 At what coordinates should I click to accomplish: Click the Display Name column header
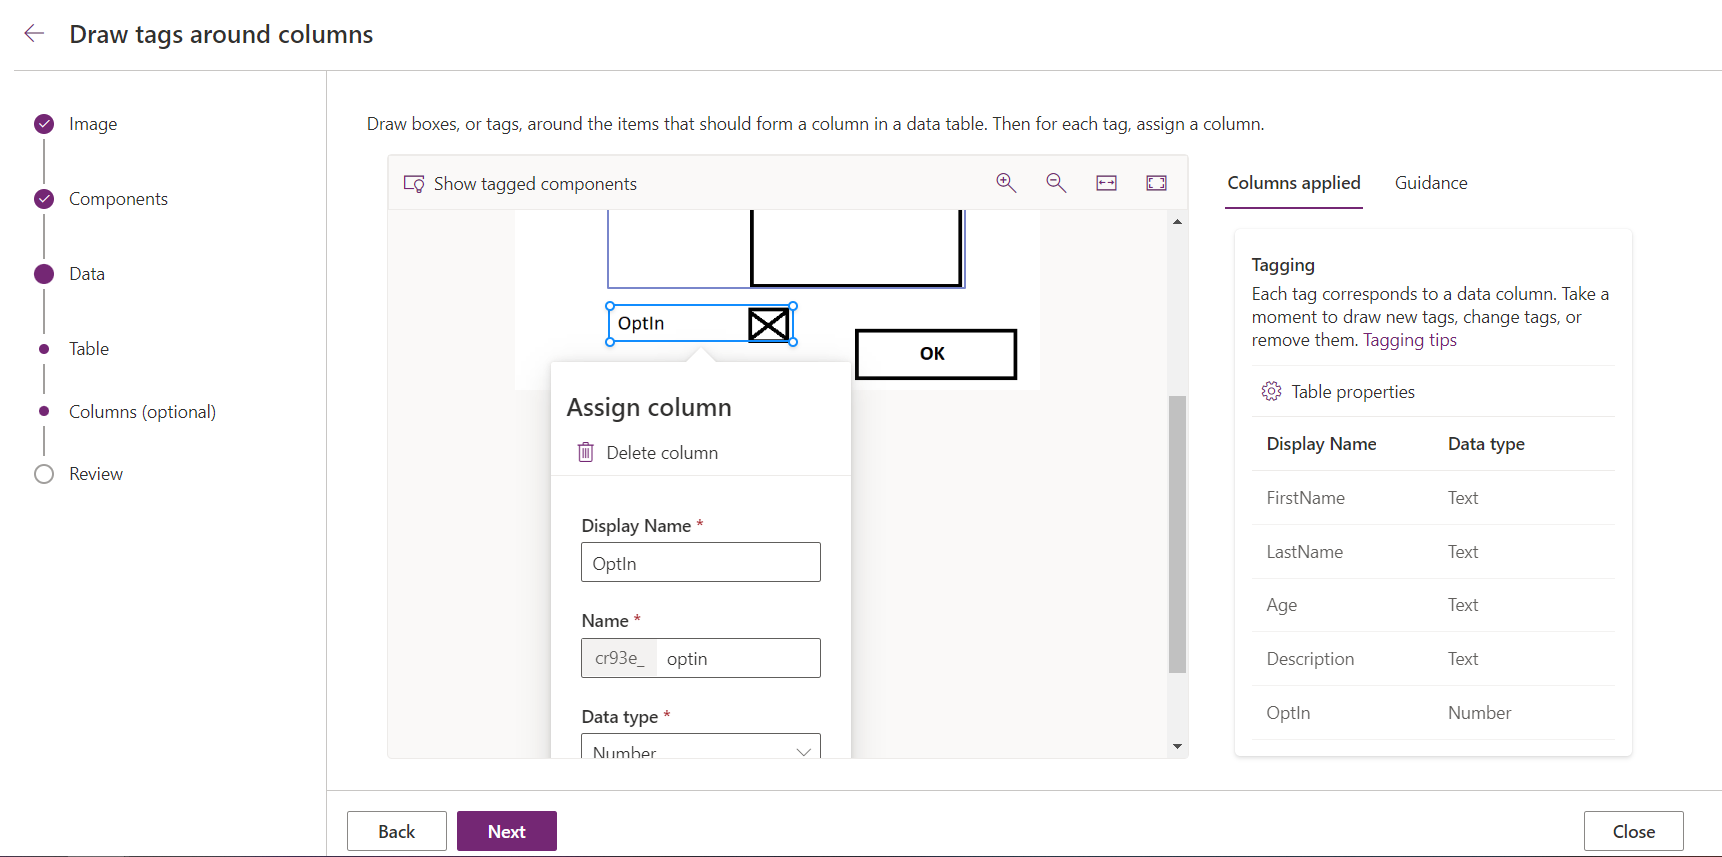pos(1321,444)
